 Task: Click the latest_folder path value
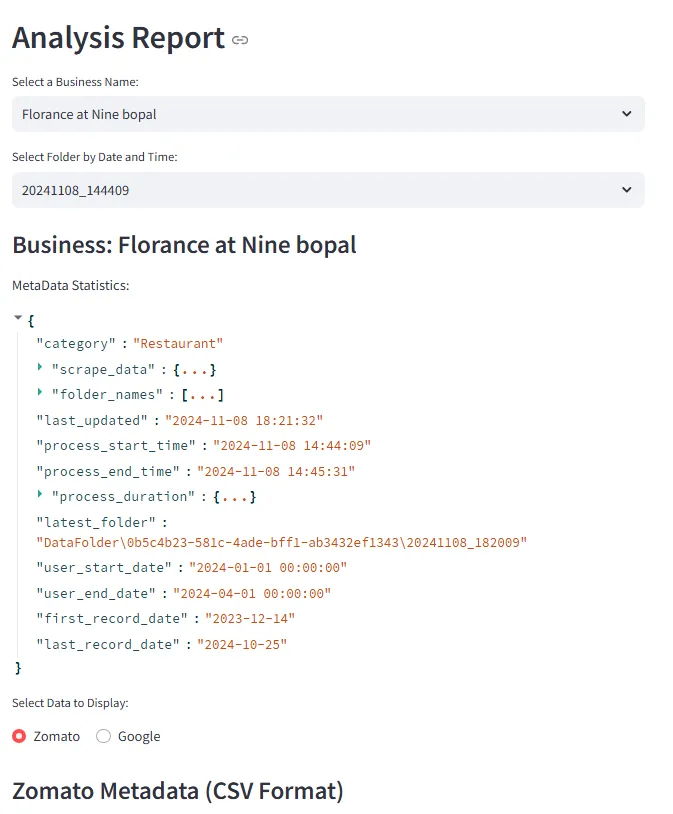[281, 542]
